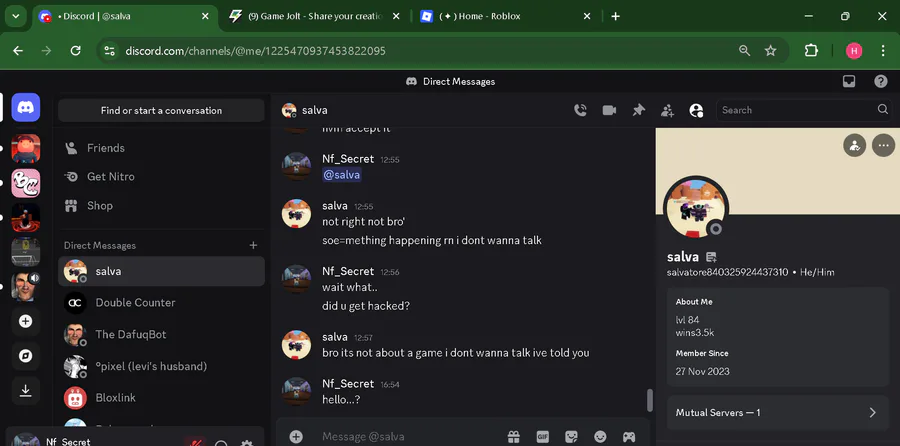Click the note icon beside salva name
This screenshot has height=446, width=900.
click(x=712, y=257)
